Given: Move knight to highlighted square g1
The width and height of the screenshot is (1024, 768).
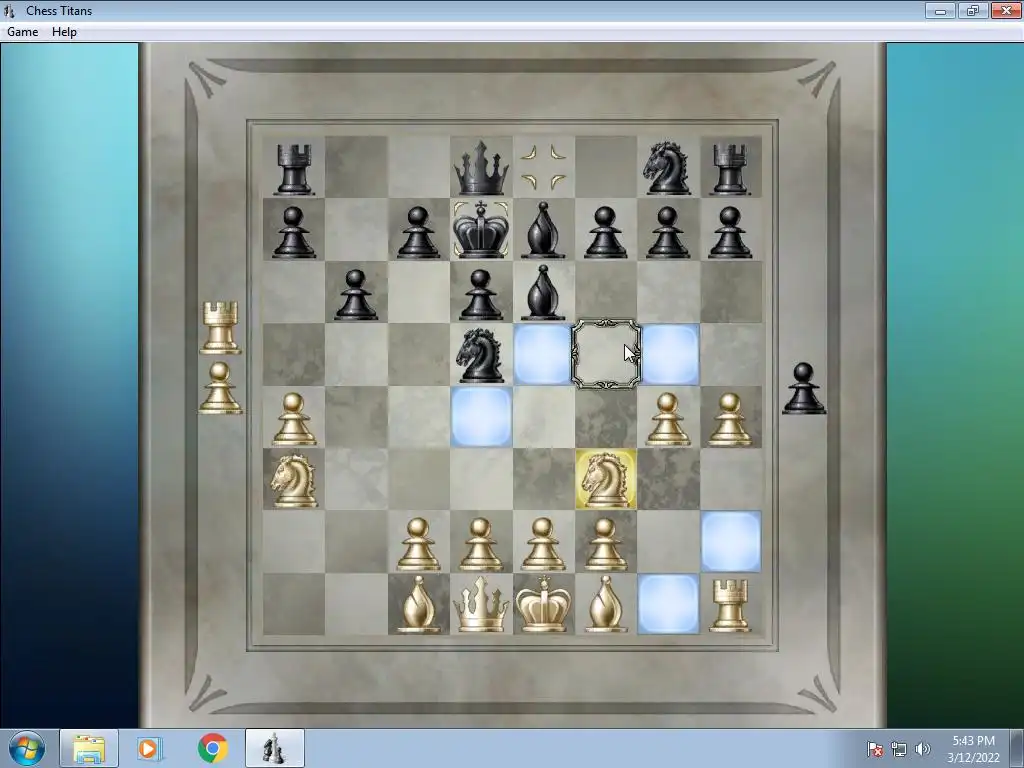Looking at the screenshot, I should coord(668,604).
